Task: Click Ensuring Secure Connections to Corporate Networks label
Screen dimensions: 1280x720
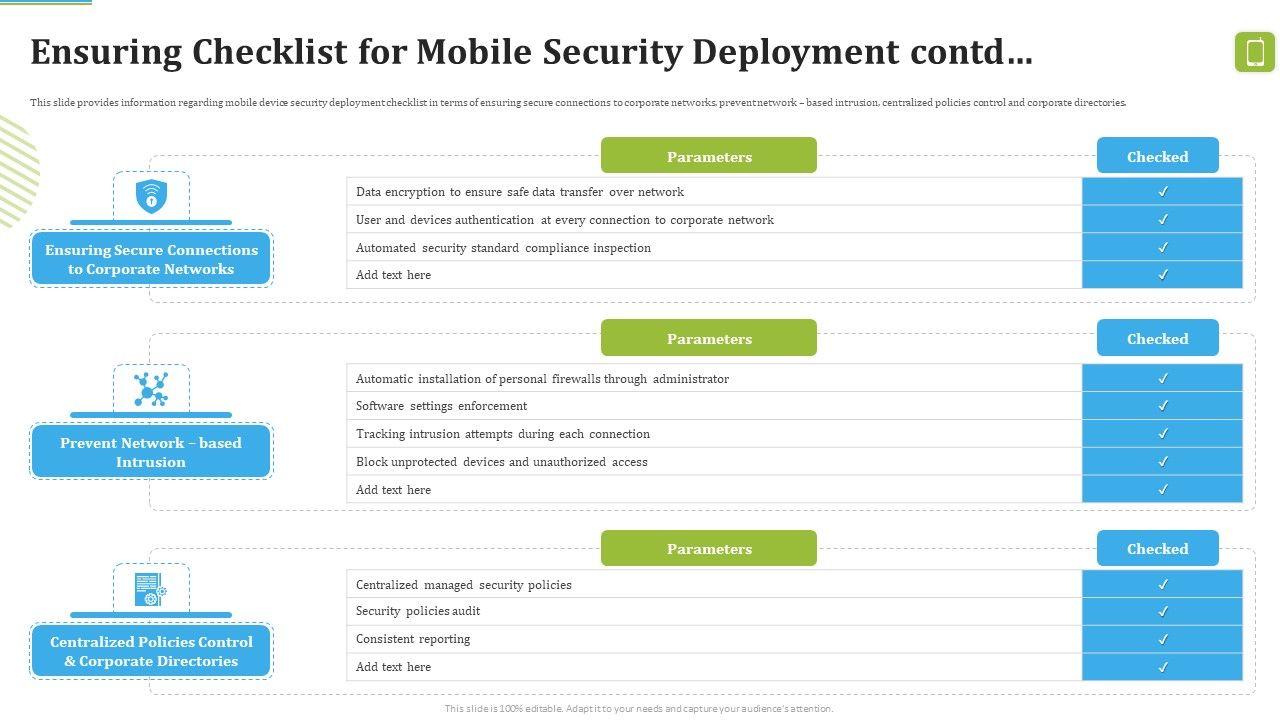Action: 151,259
